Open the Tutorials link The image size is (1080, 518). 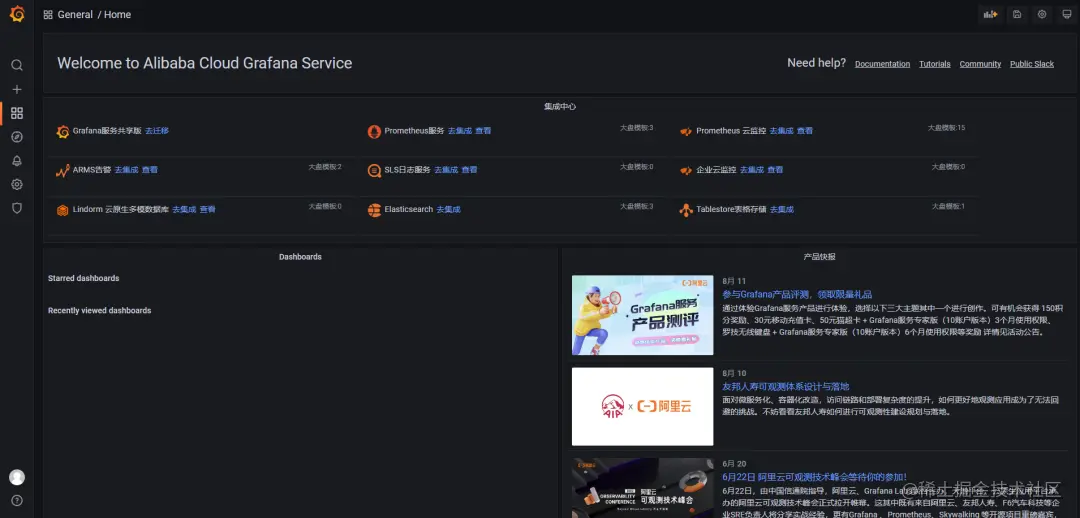click(935, 64)
